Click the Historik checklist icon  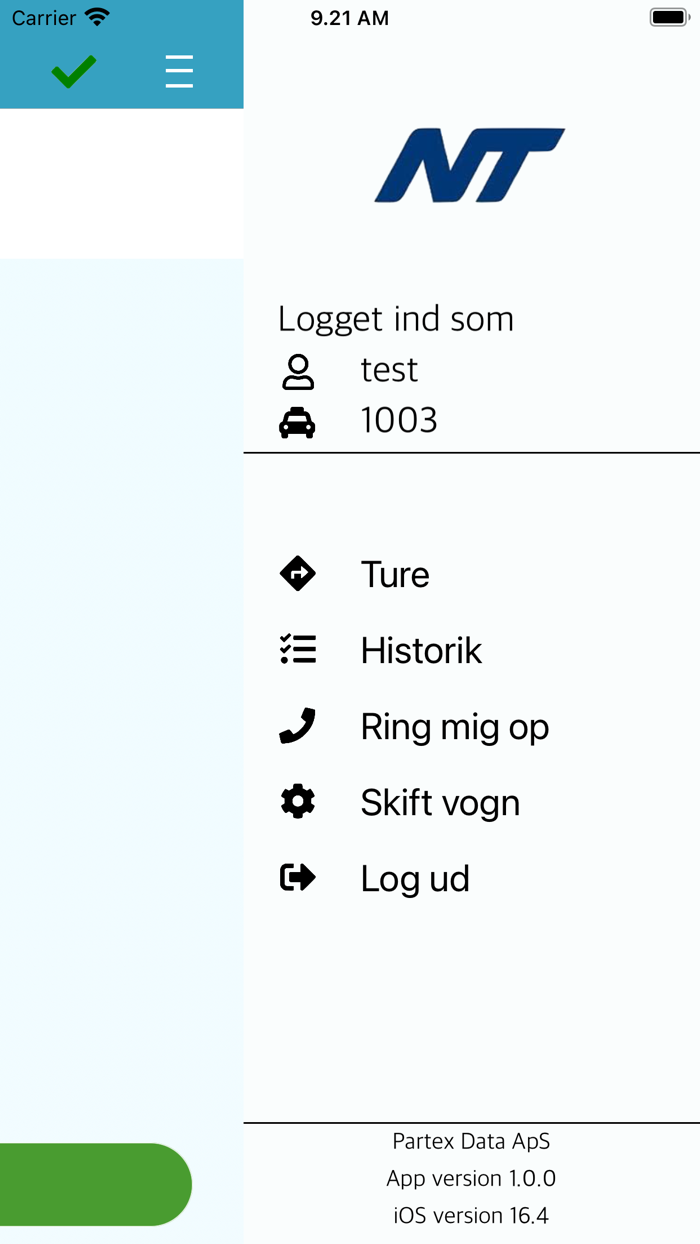tap(298, 650)
